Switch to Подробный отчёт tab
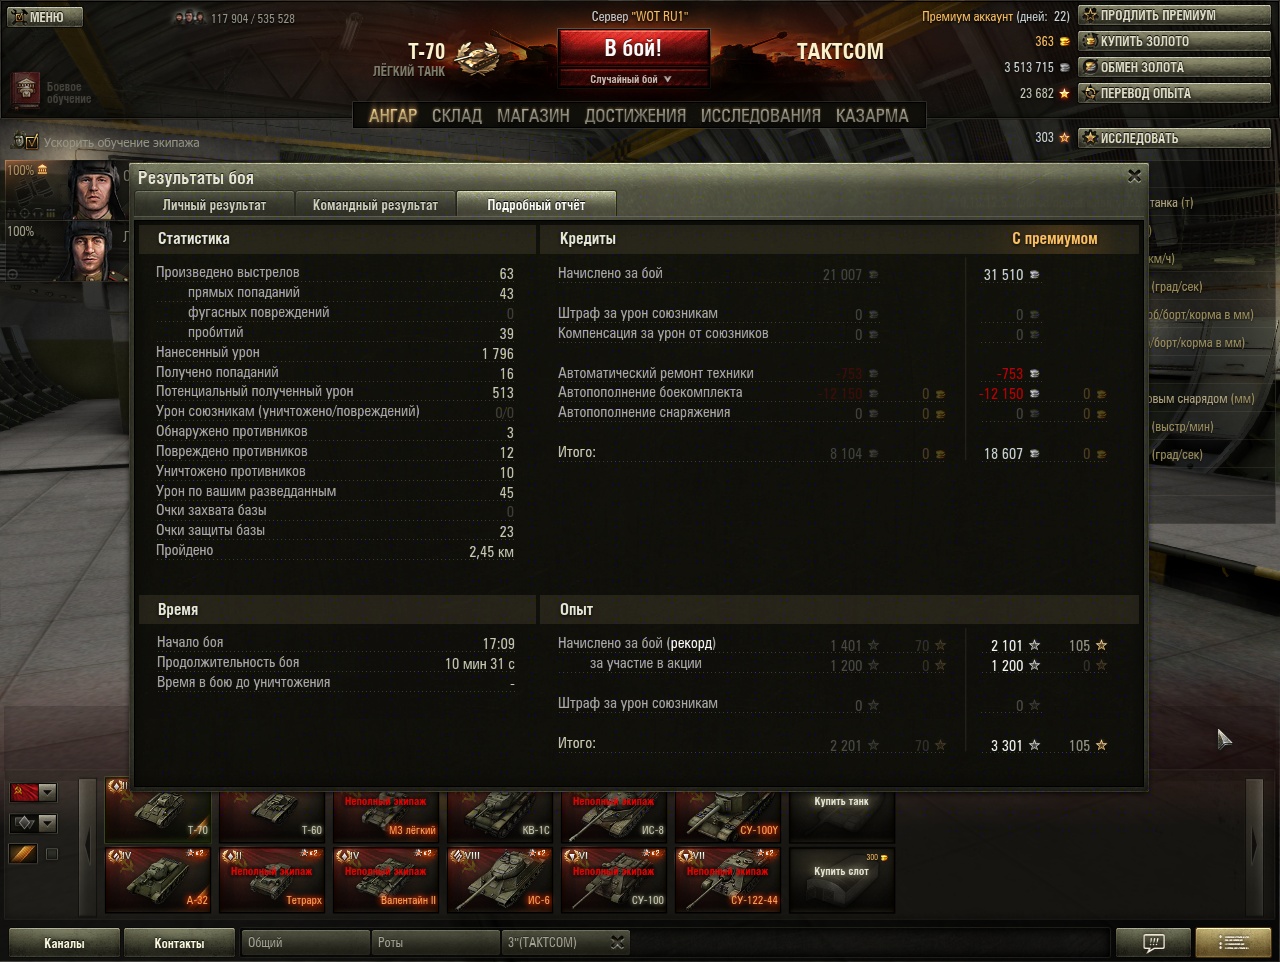Screen dimensions: 1280x962 coord(536,204)
